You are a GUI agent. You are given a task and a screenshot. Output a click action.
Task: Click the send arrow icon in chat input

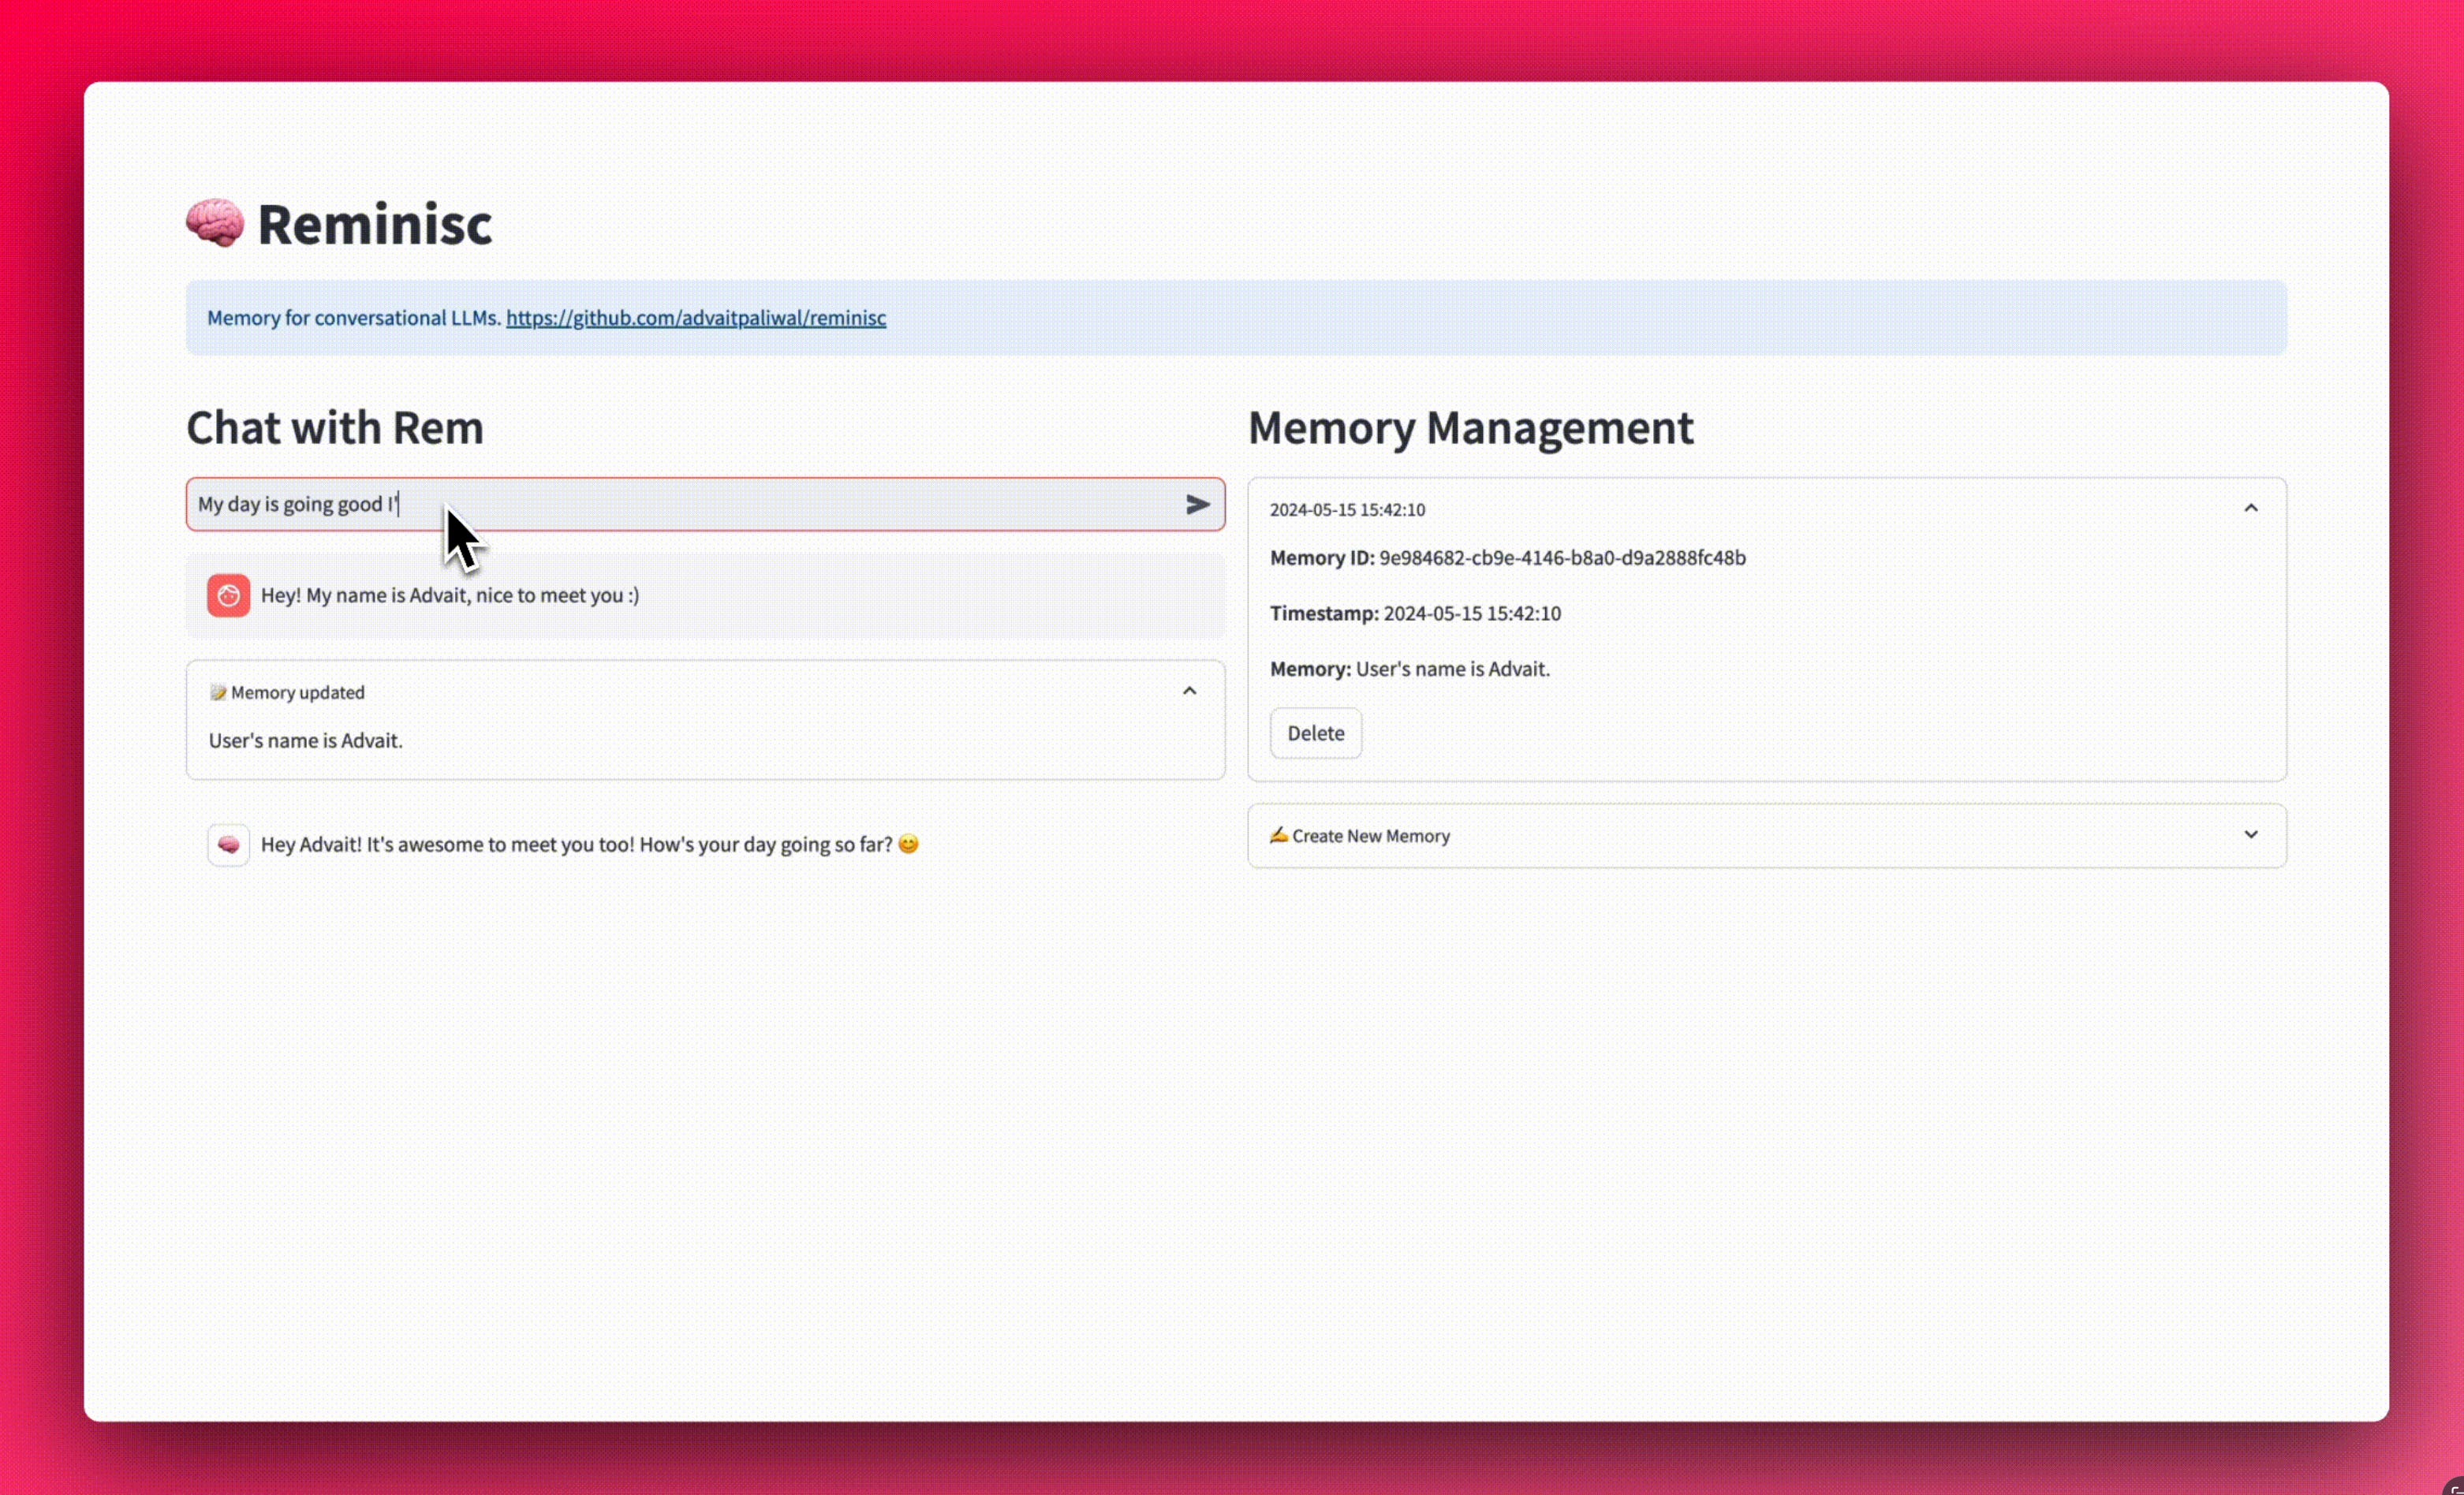click(1197, 505)
